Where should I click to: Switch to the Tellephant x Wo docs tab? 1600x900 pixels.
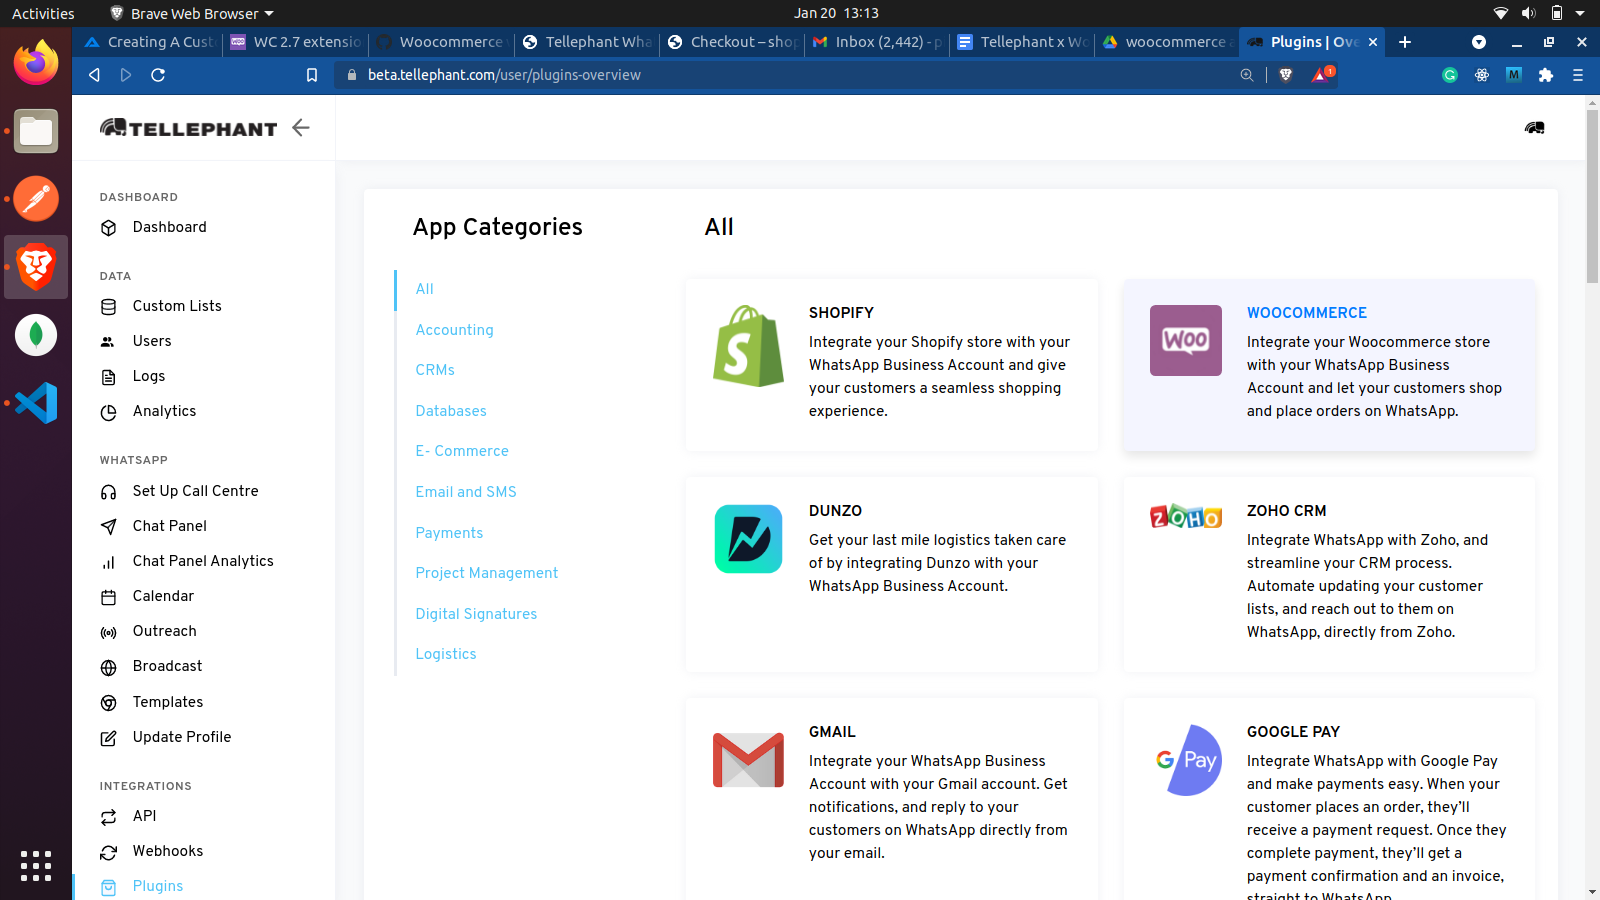tap(1022, 42)
